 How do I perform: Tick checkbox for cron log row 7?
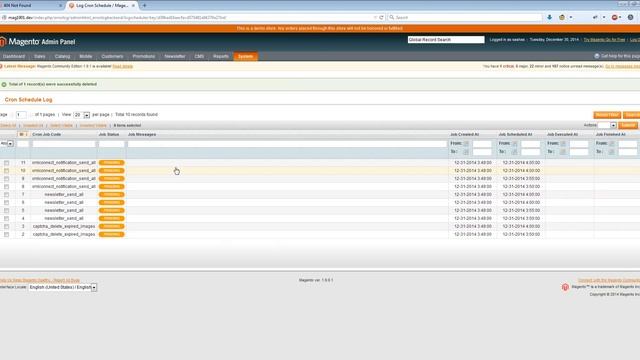coord(7,195)
